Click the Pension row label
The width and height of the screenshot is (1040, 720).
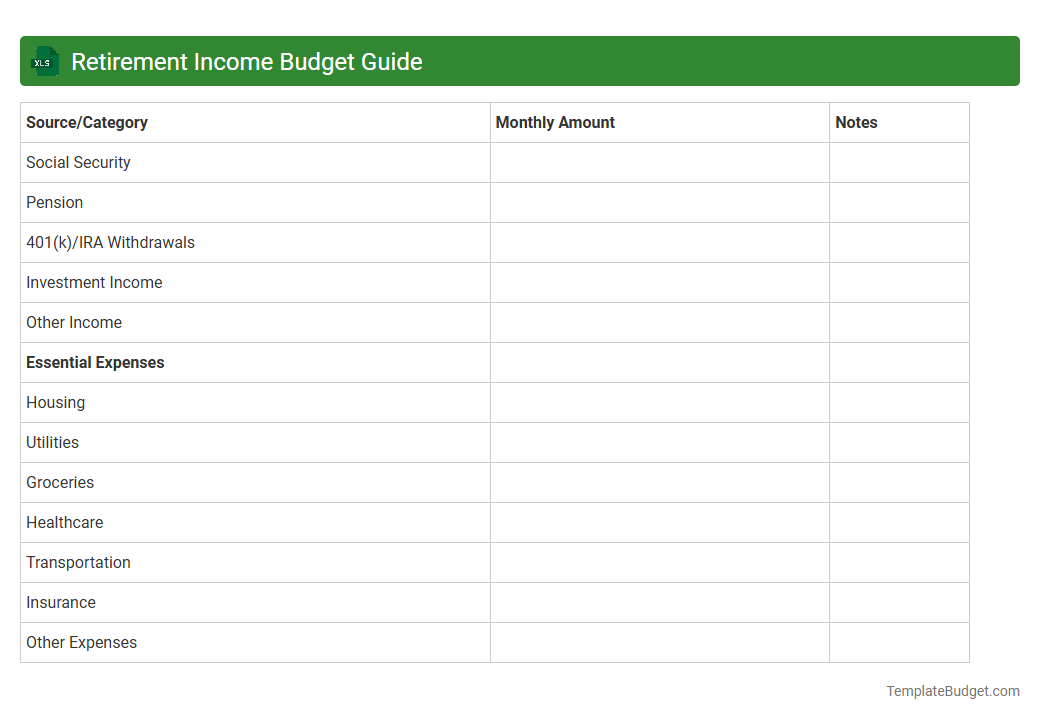[x=54, y=202]
